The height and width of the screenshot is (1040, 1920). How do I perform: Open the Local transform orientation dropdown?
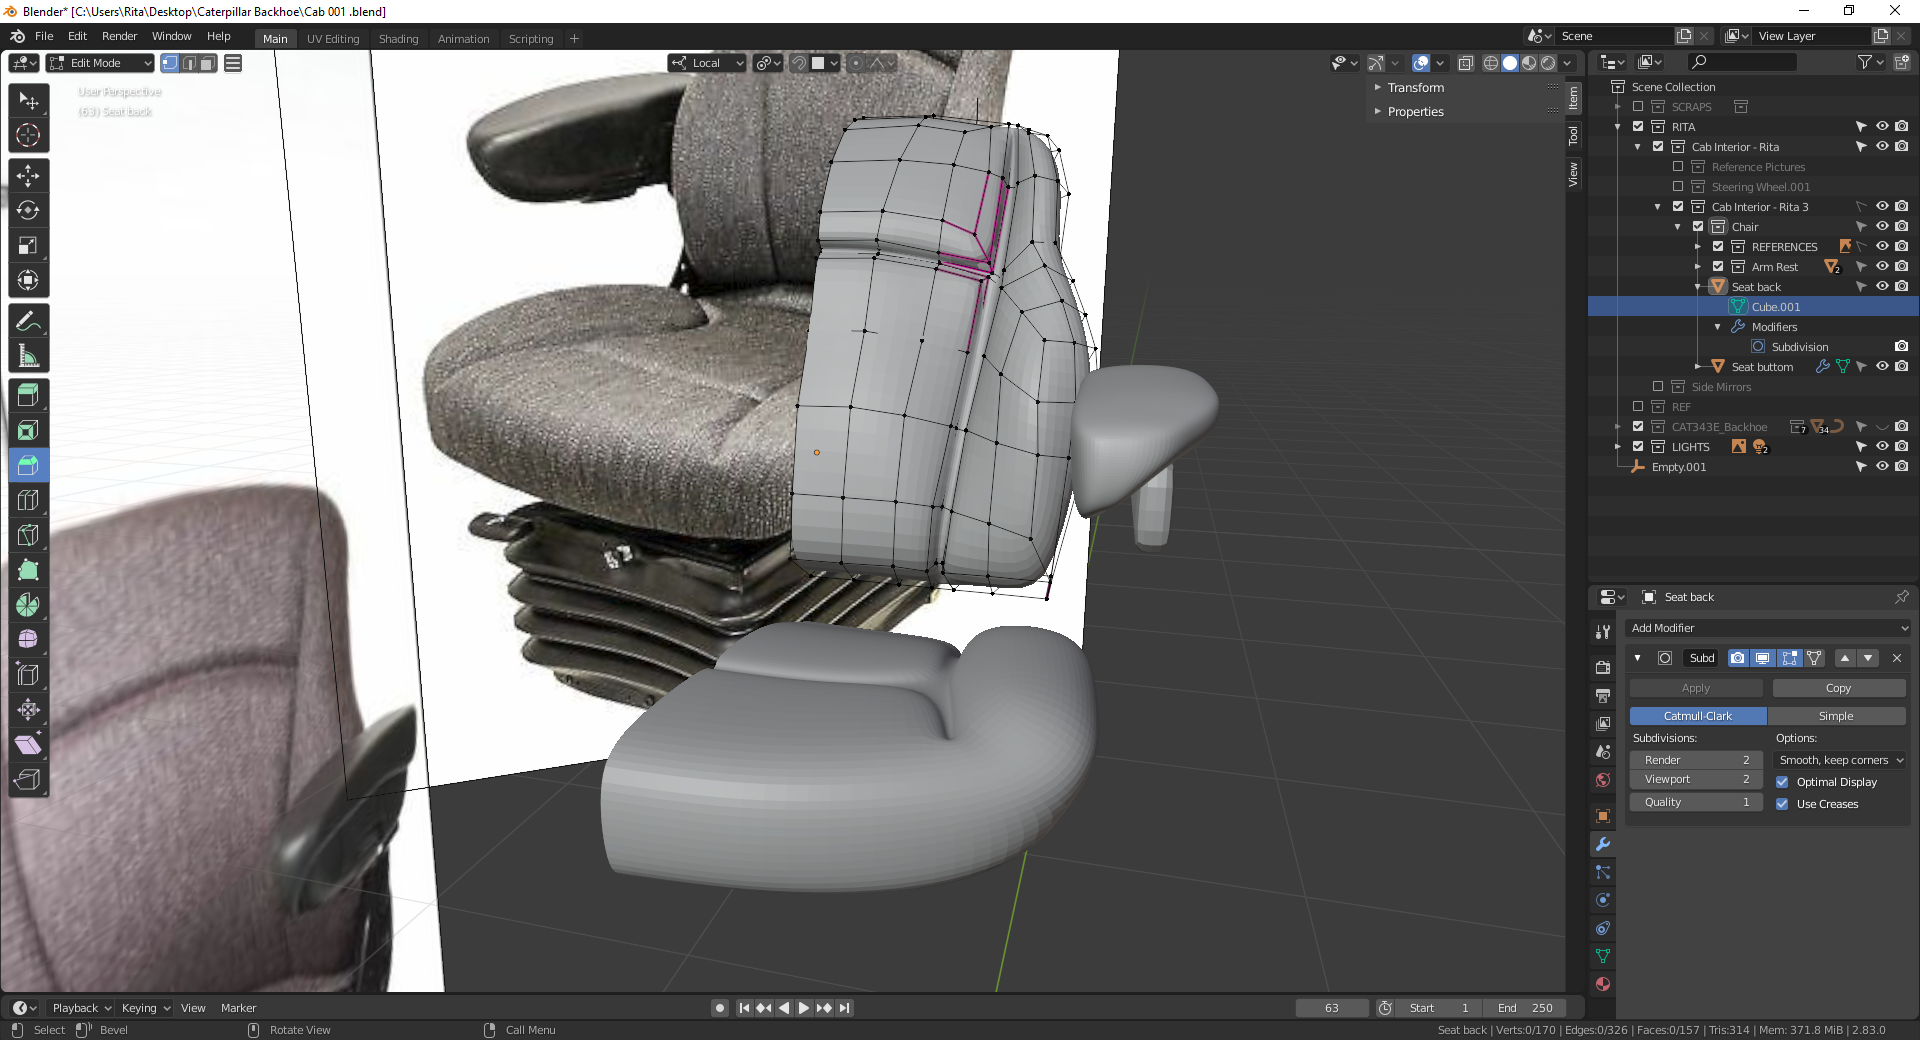tap(708, 63)
